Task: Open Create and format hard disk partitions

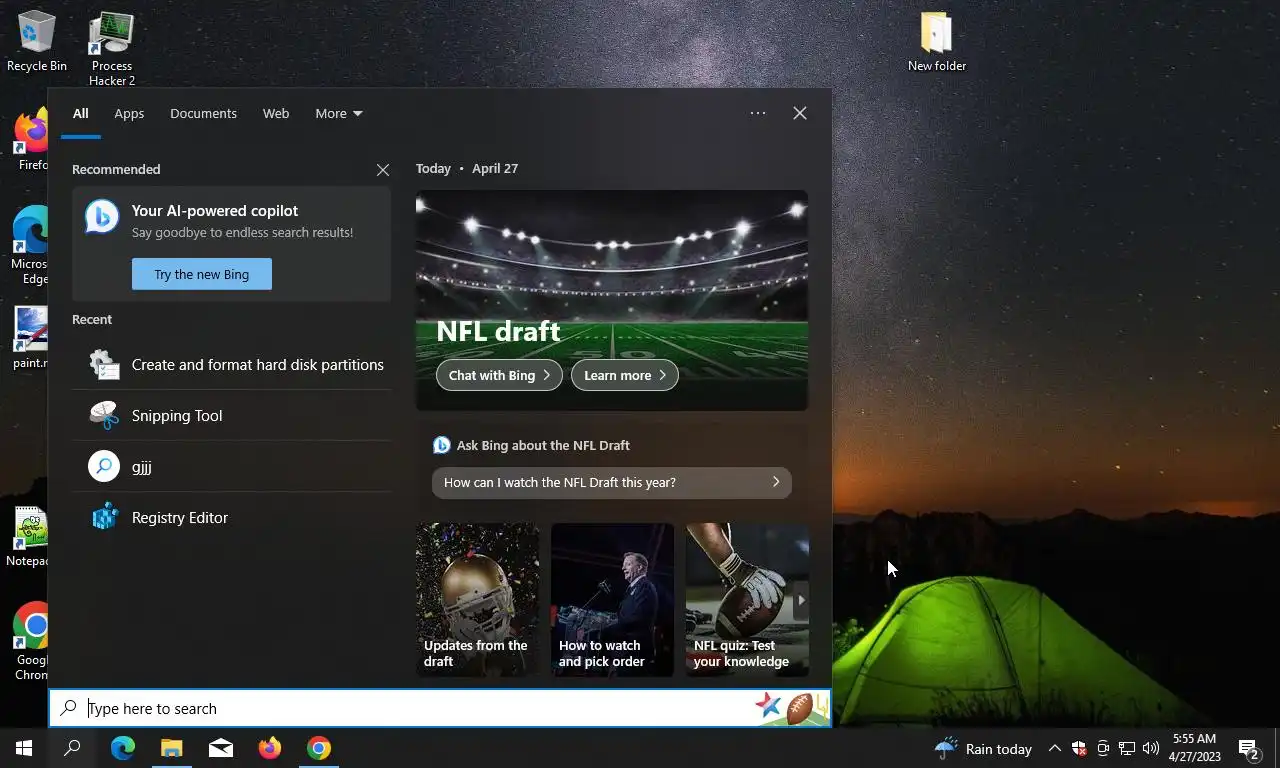Action: click(232, 365)
